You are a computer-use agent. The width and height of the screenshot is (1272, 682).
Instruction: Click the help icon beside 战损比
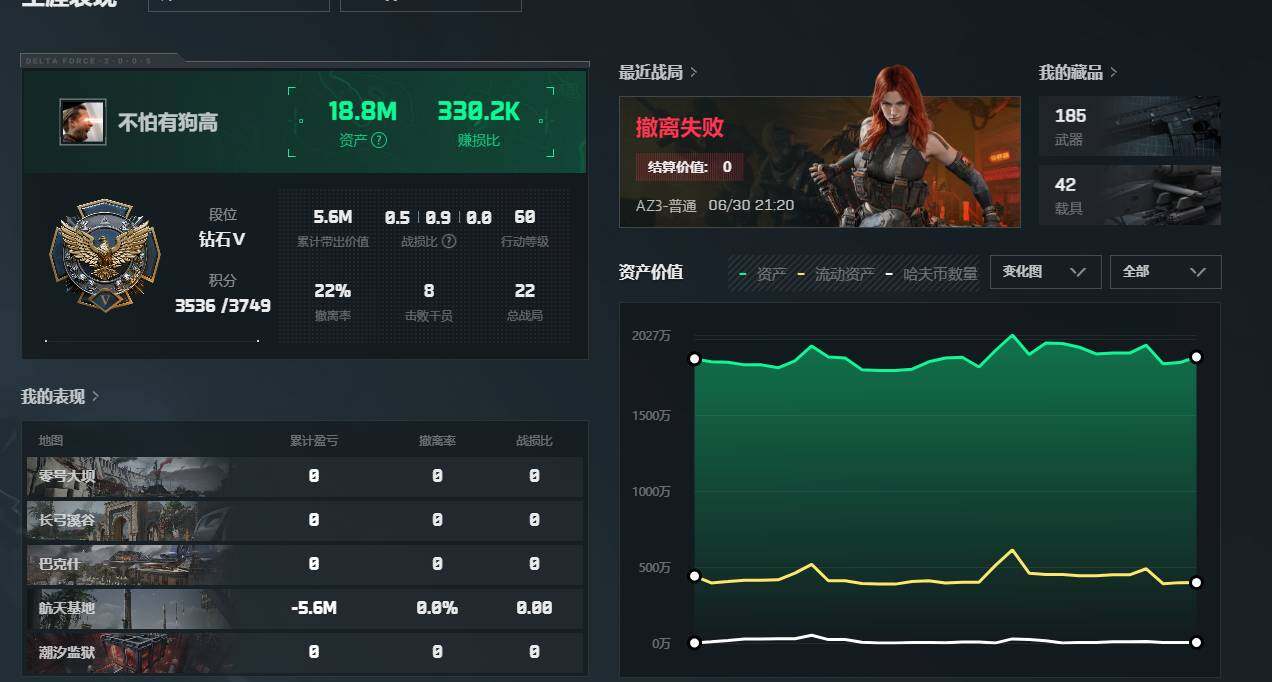tap(449, 241)
